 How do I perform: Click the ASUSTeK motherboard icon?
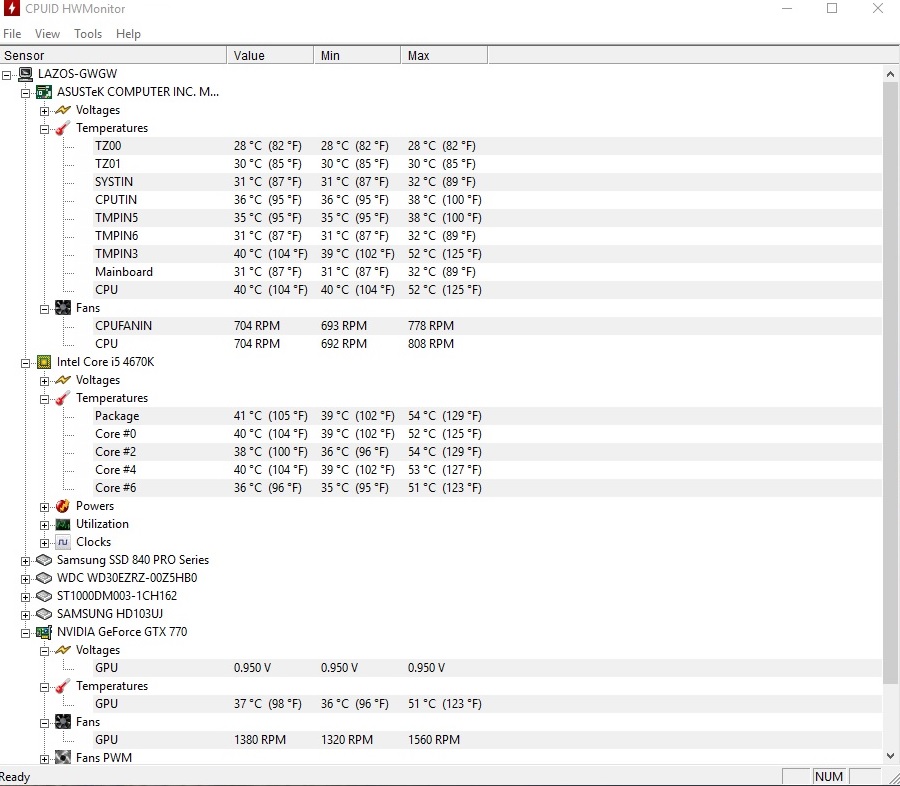pos(44,92)
